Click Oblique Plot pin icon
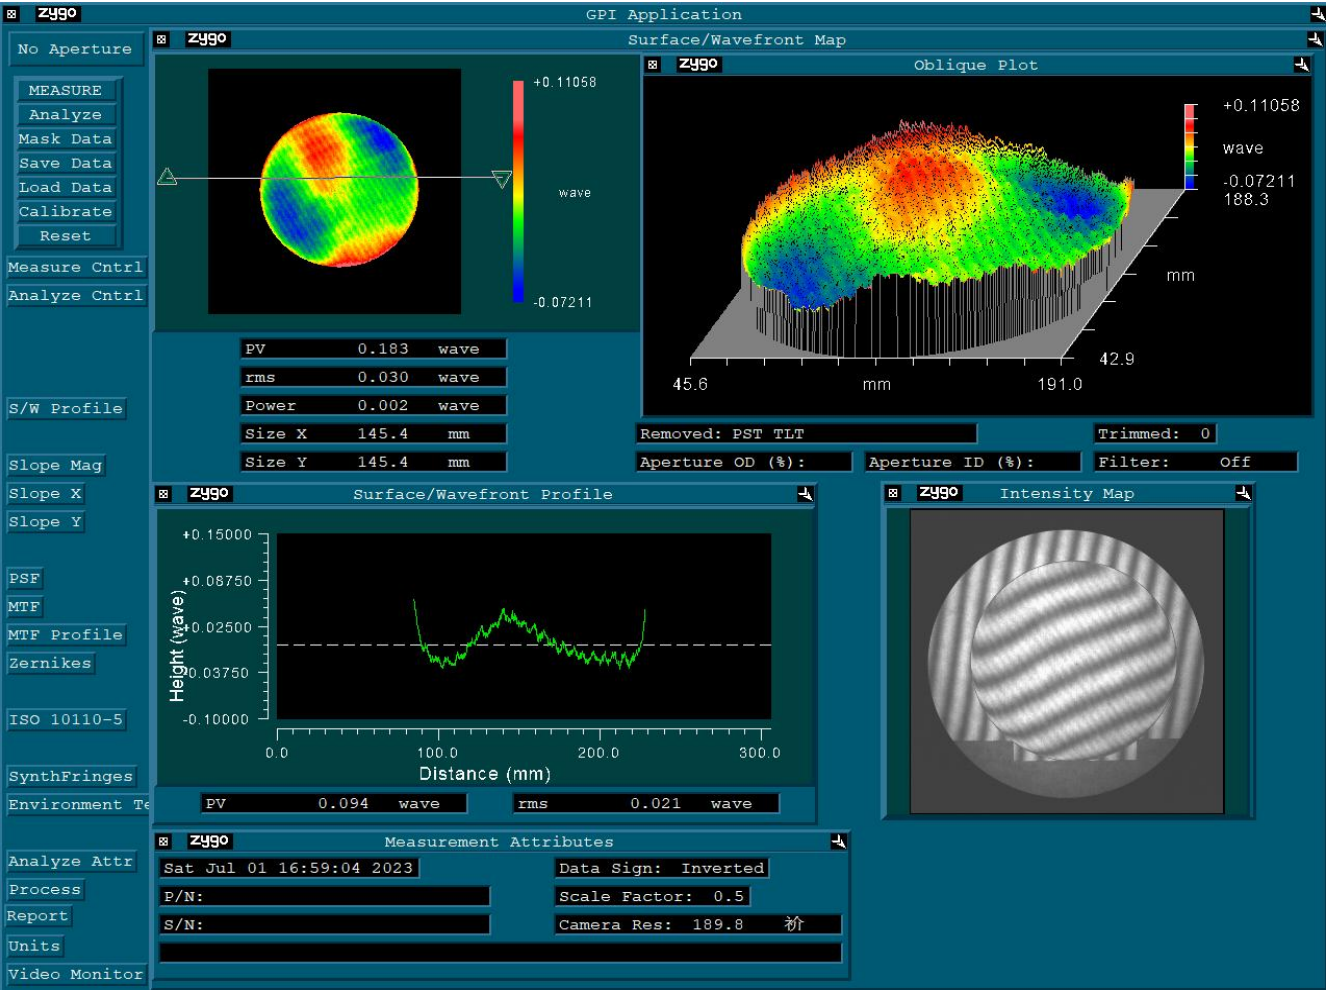 click(x=1301, y=64)
